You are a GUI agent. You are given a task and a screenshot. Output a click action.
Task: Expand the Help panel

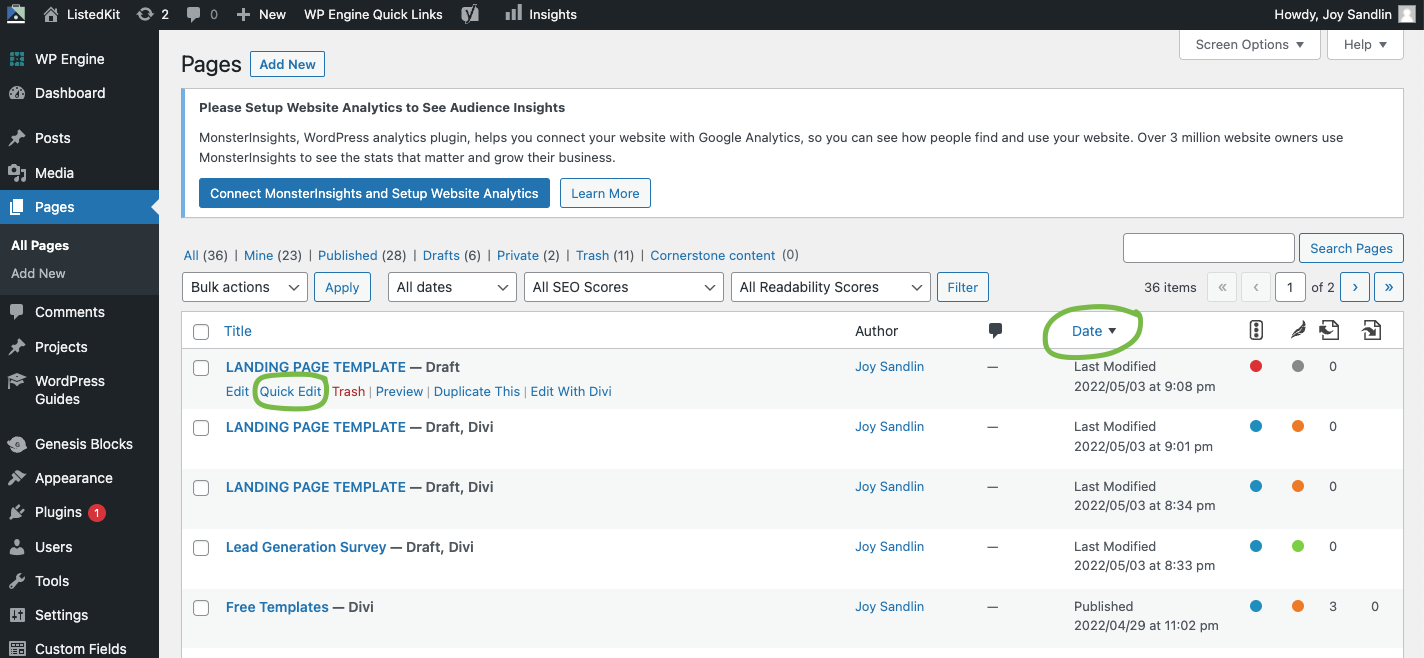1365,44
